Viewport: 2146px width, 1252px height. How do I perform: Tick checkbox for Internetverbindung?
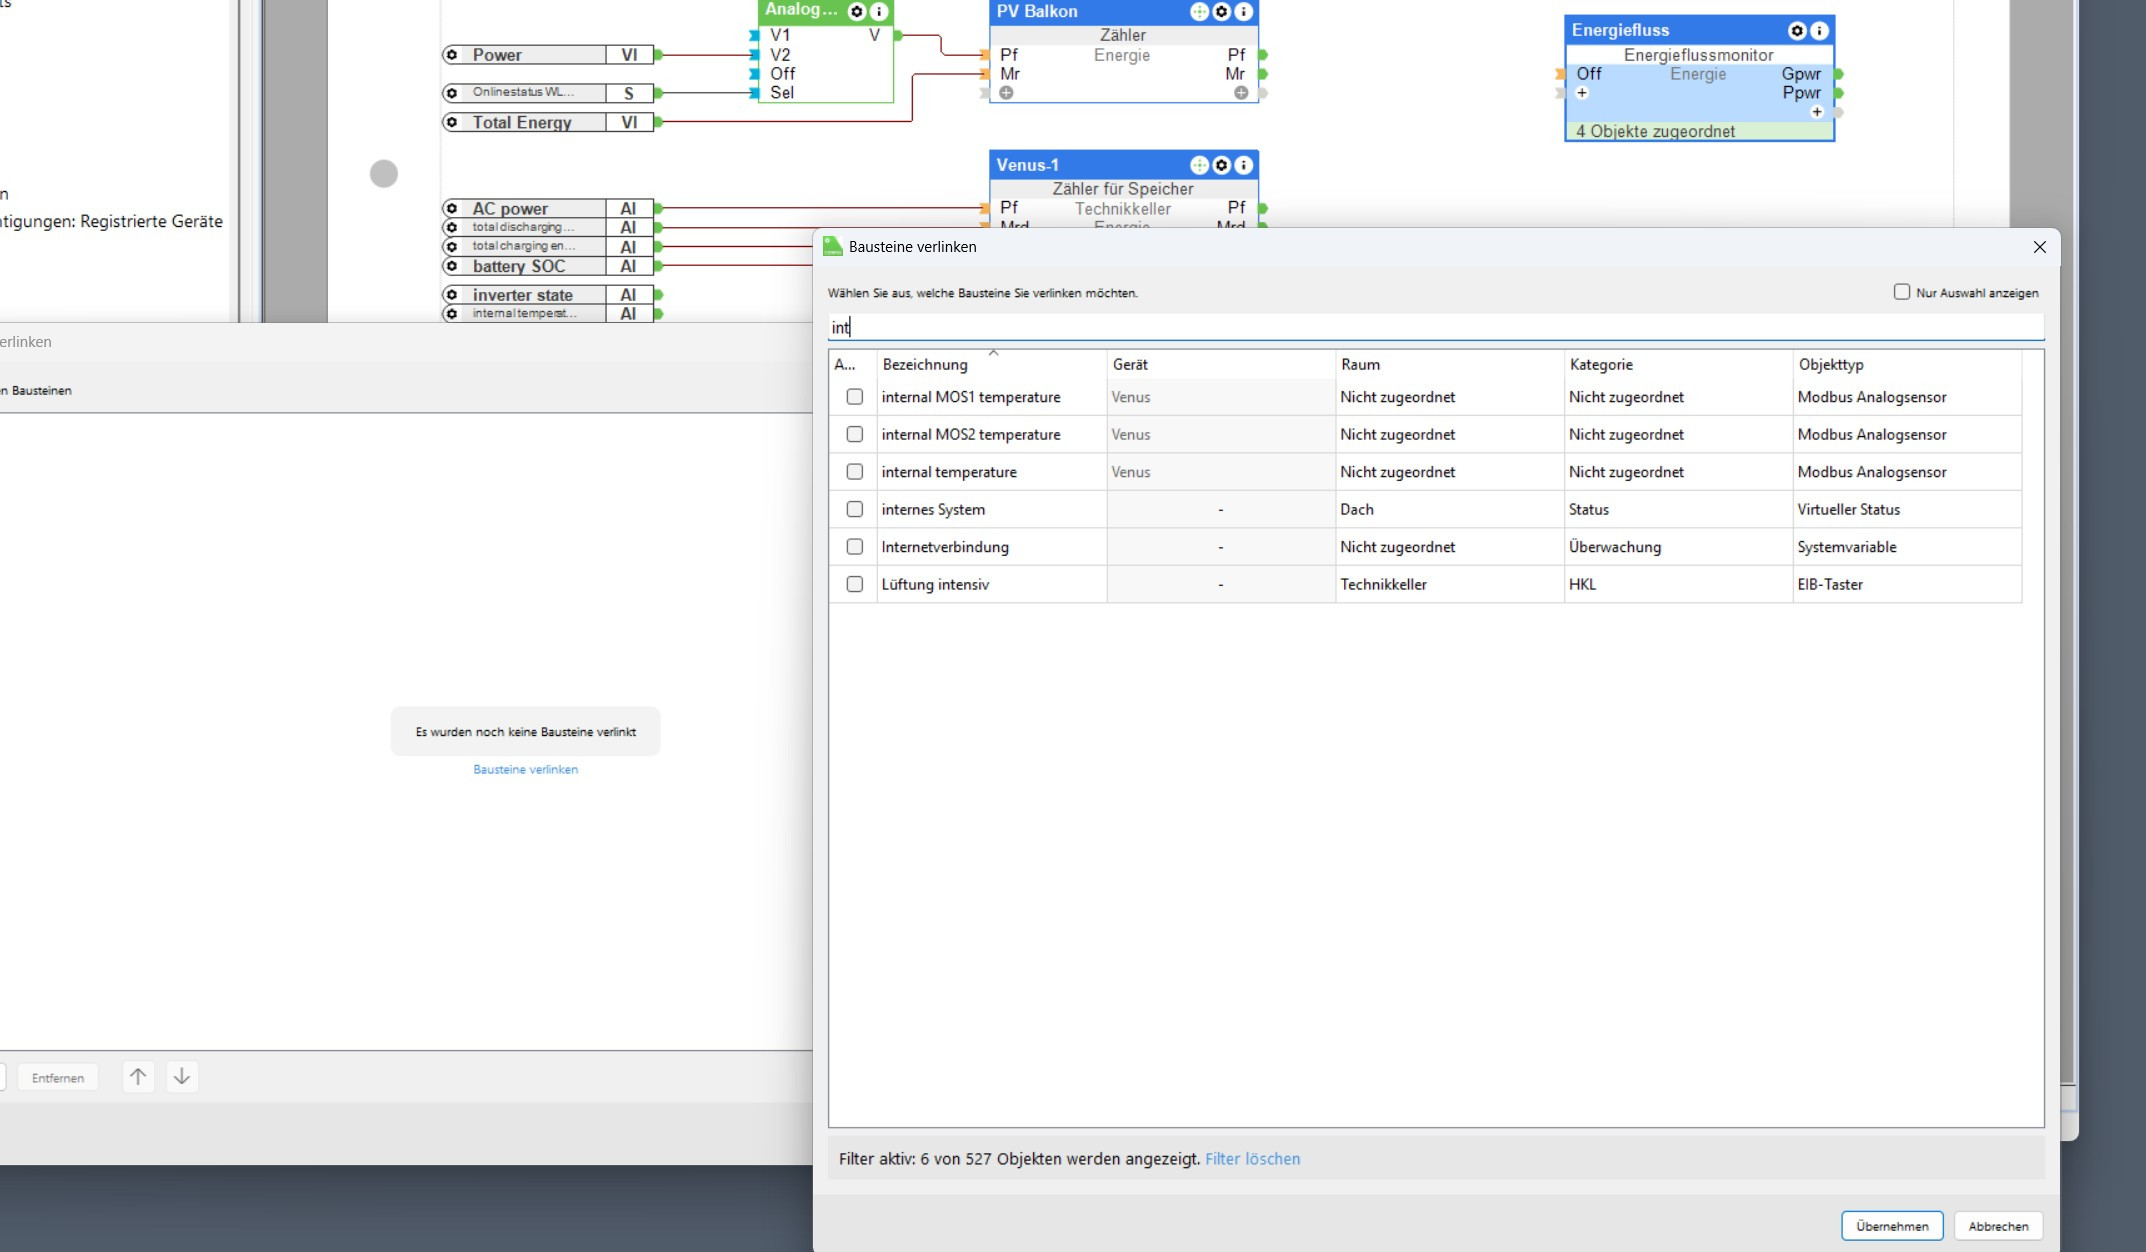click(854, 547)
